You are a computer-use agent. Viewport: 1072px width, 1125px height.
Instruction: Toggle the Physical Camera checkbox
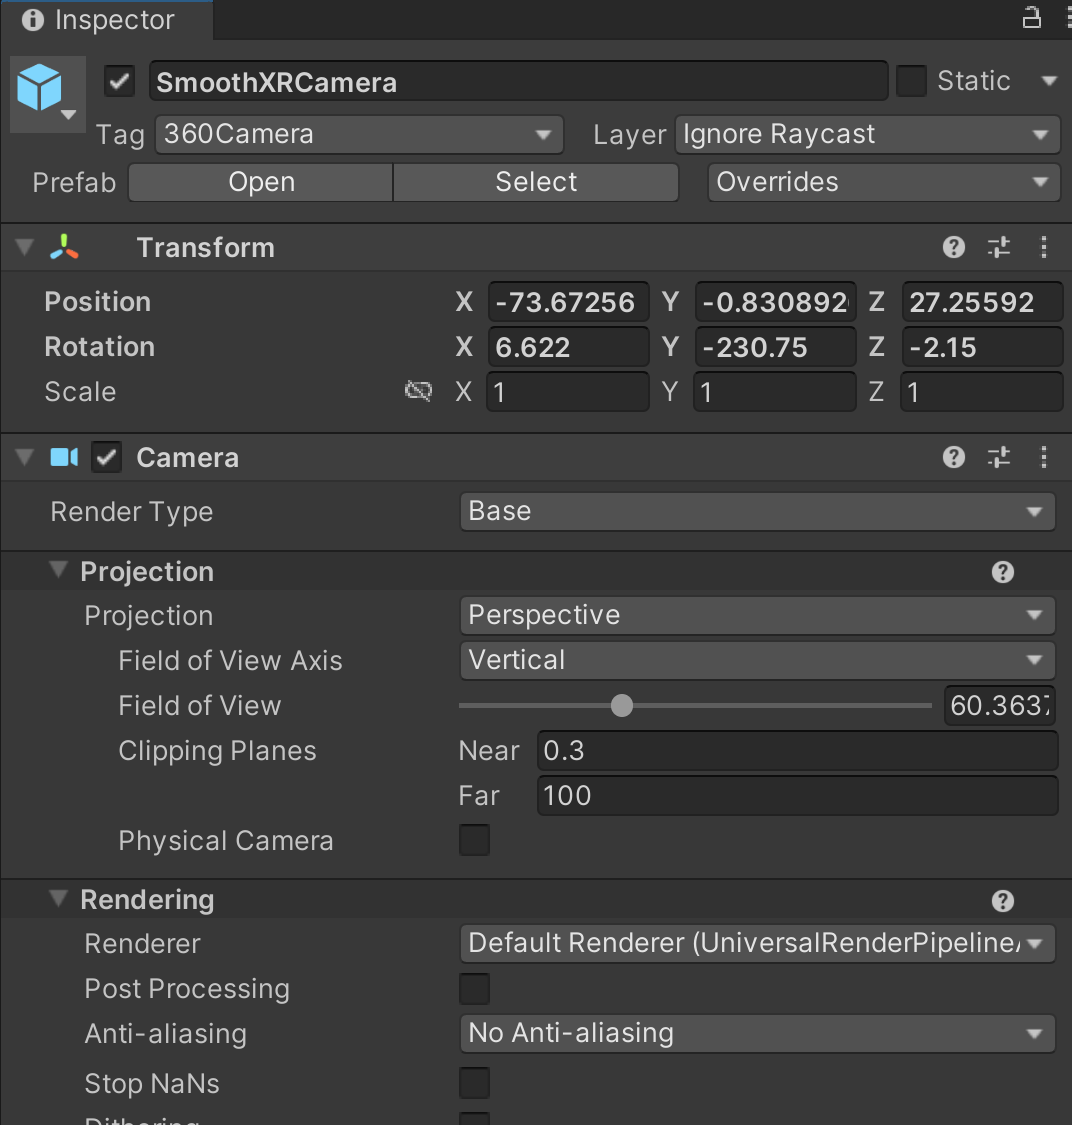474,840
